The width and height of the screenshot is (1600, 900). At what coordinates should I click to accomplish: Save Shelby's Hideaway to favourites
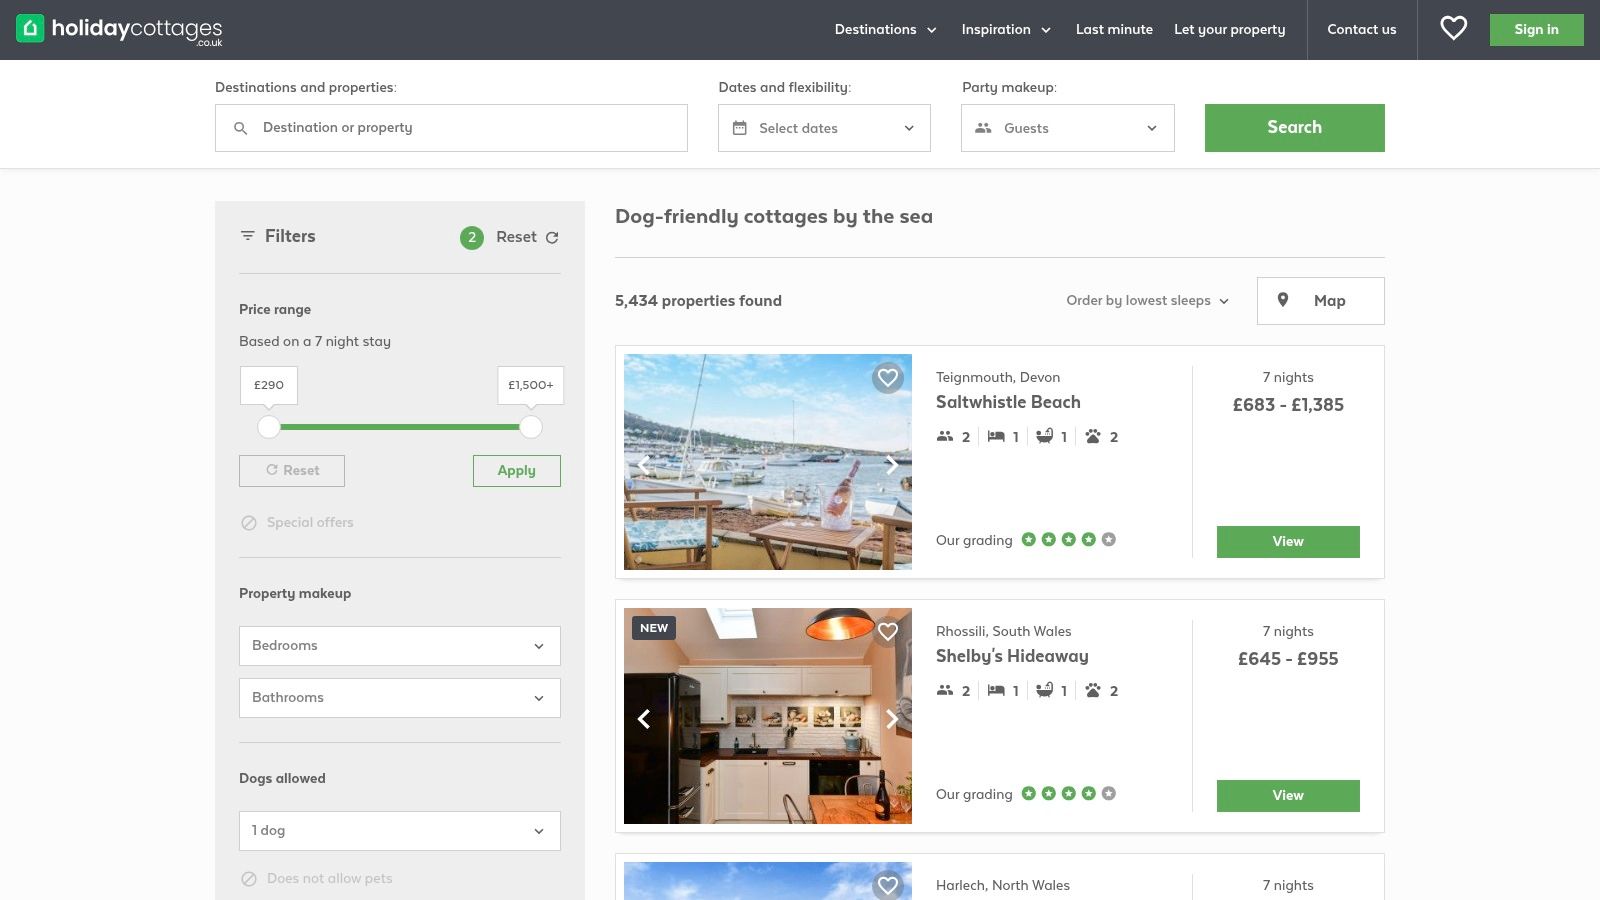pyautogui.click(x=887, y=632)
